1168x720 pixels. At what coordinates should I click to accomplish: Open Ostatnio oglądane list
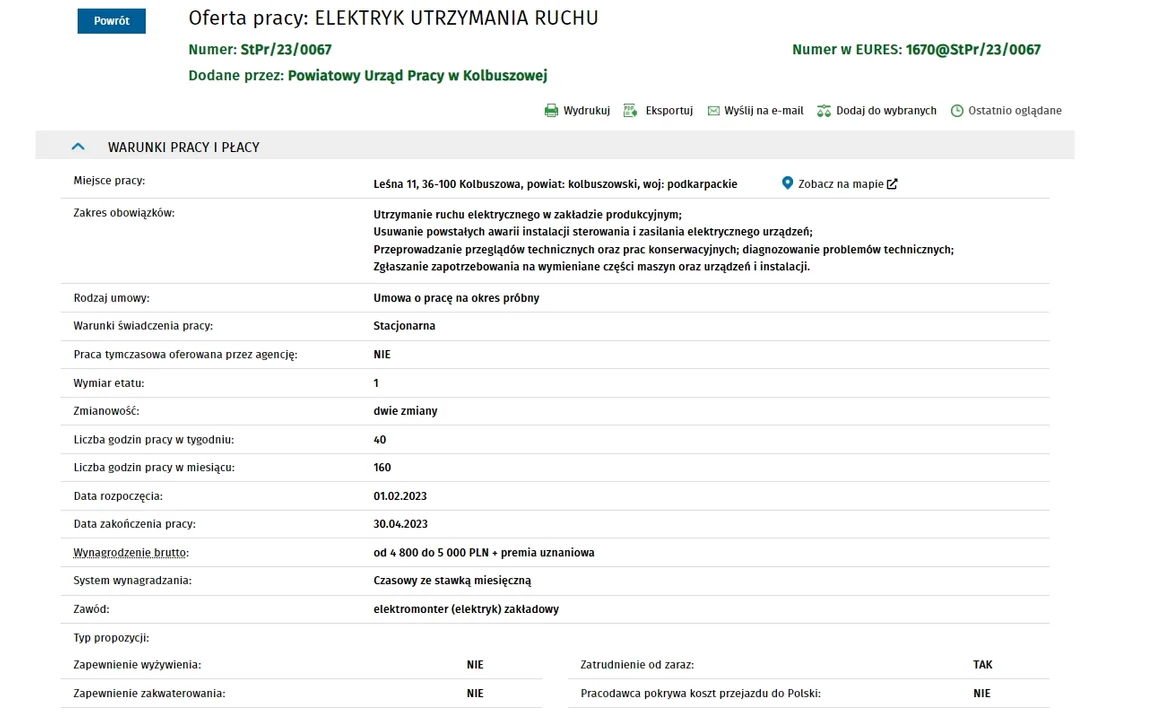coord(1015,111)
